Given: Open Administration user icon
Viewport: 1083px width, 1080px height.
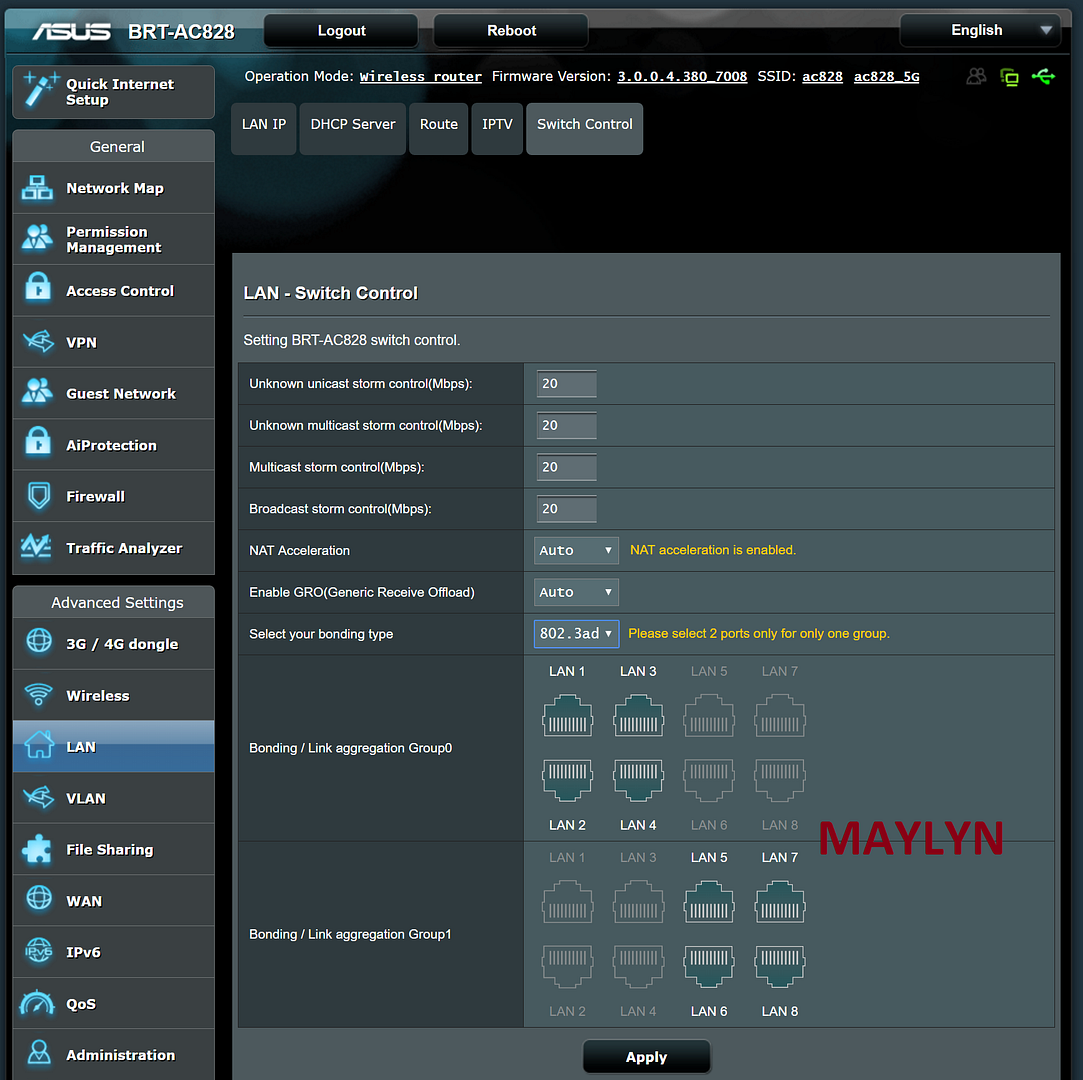Looking at the screenshot, I should tap(39, 1052).
